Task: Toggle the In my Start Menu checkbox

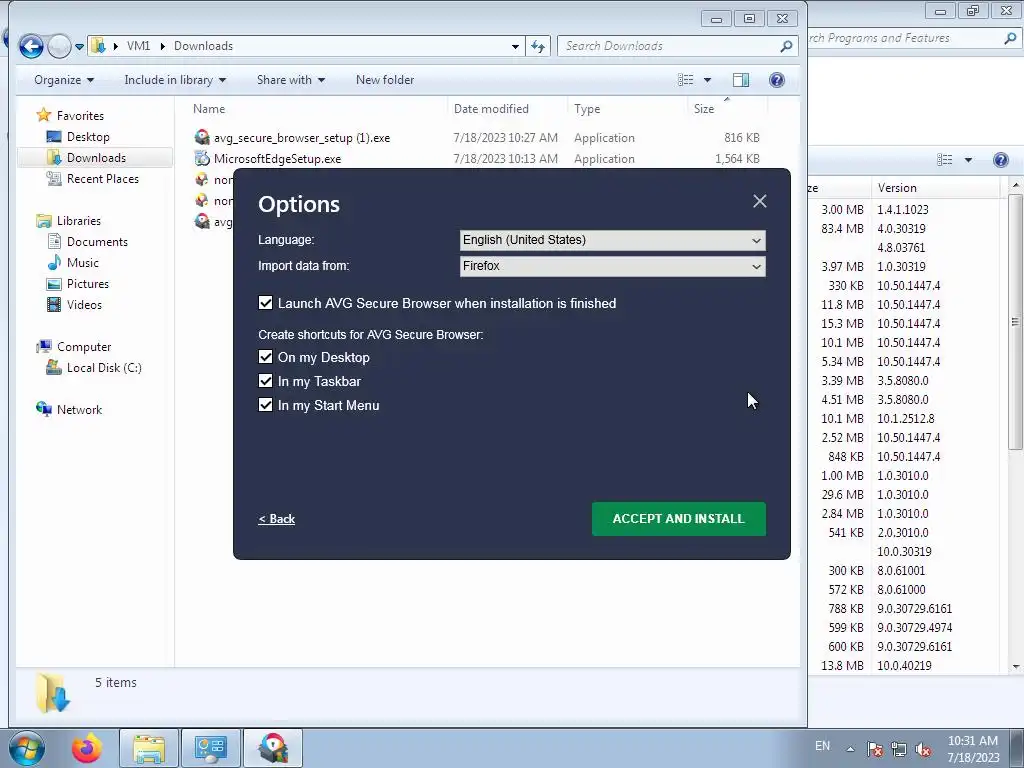Action: [x=265, y=406]
